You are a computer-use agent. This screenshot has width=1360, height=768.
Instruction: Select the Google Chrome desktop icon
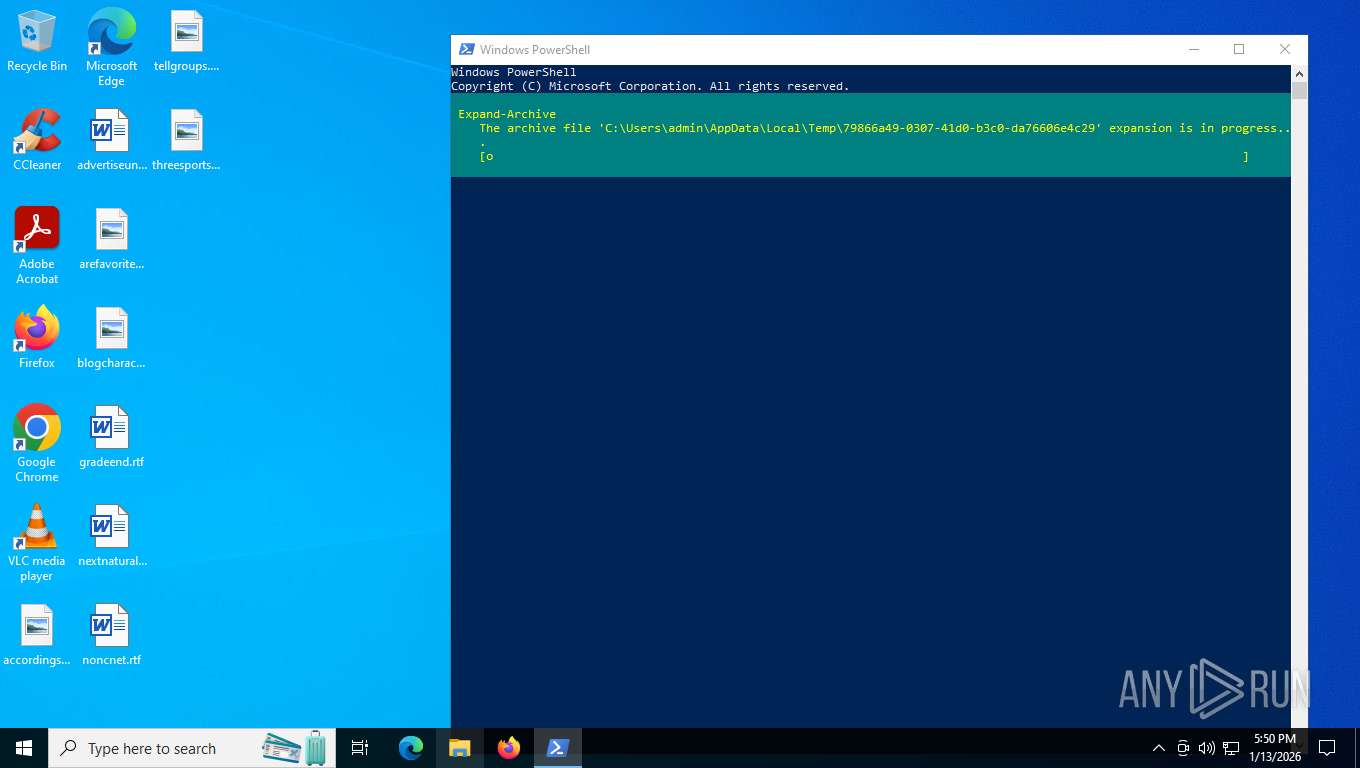[x=37, y=444]
